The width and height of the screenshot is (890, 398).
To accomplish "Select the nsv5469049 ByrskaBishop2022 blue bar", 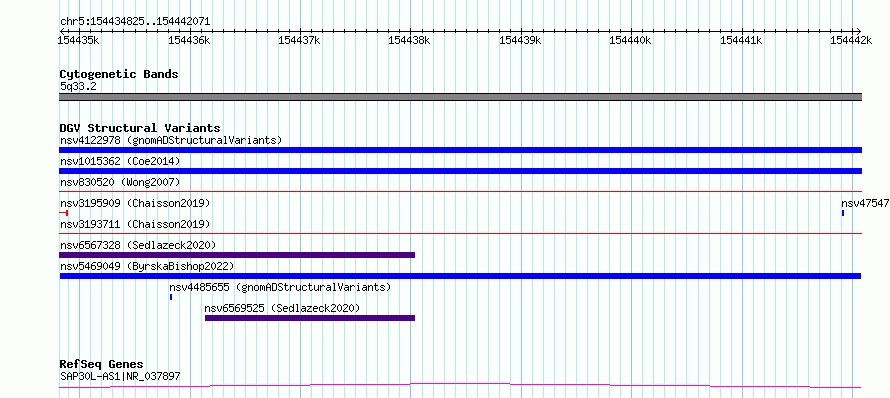I will 460,276.
